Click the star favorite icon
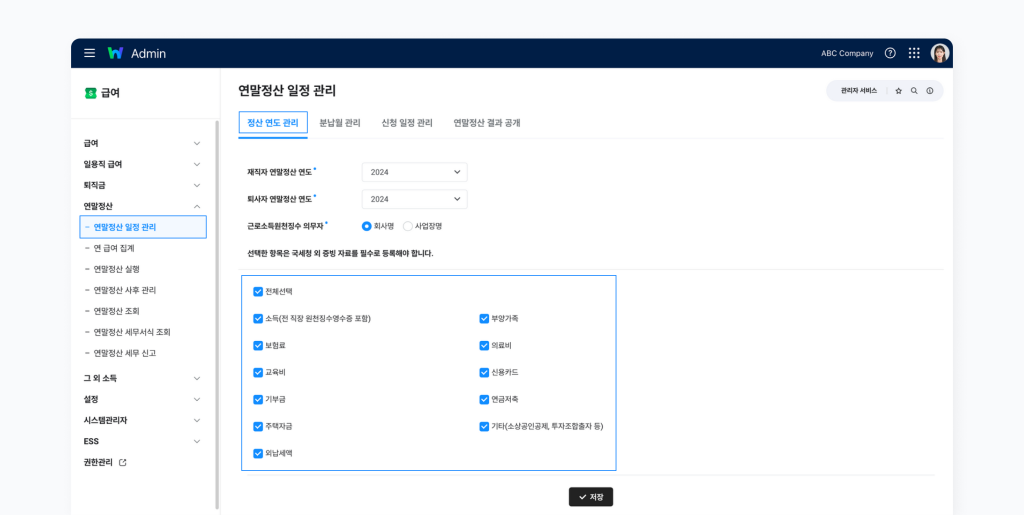 899,91
